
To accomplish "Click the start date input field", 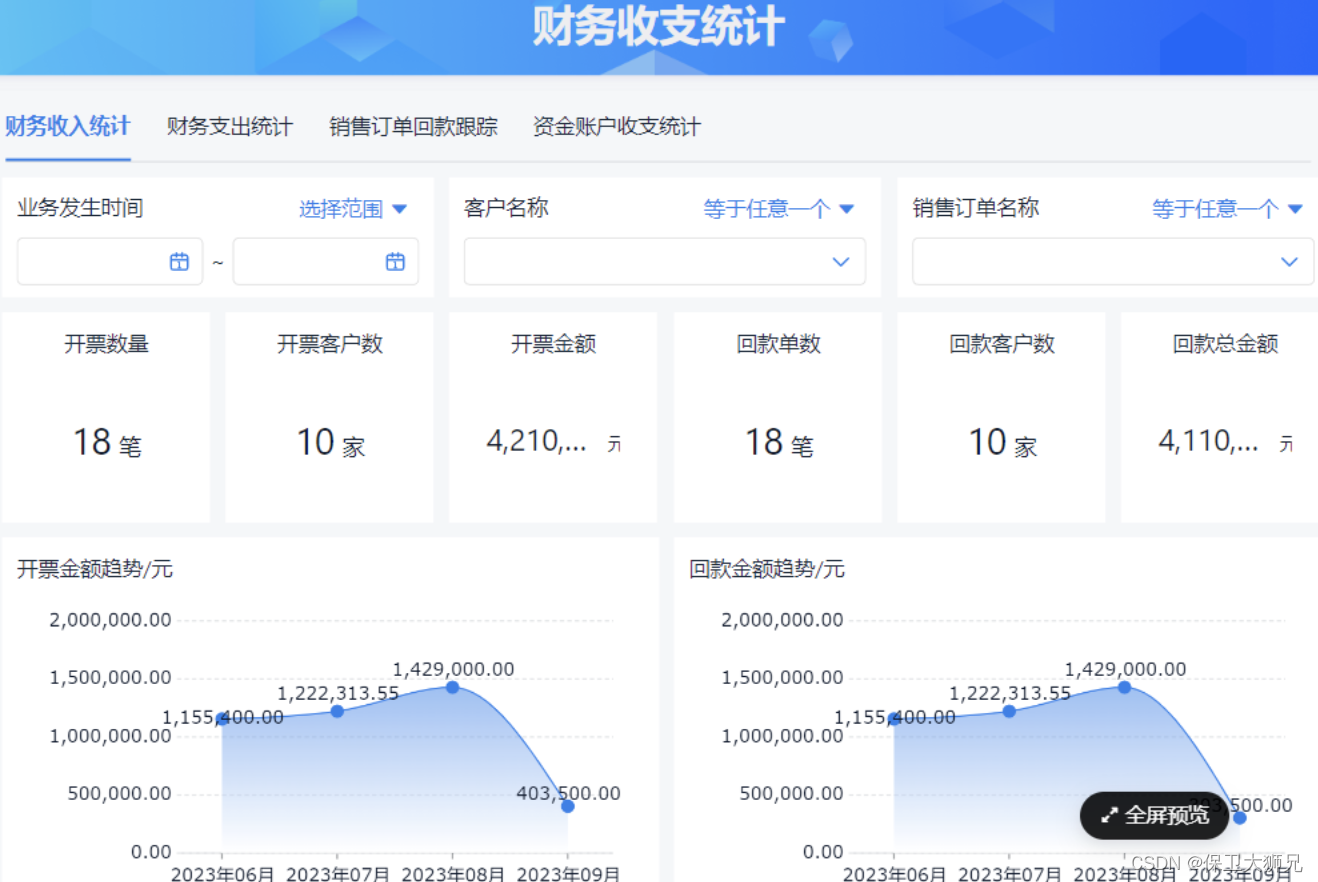I will [110, 262].
